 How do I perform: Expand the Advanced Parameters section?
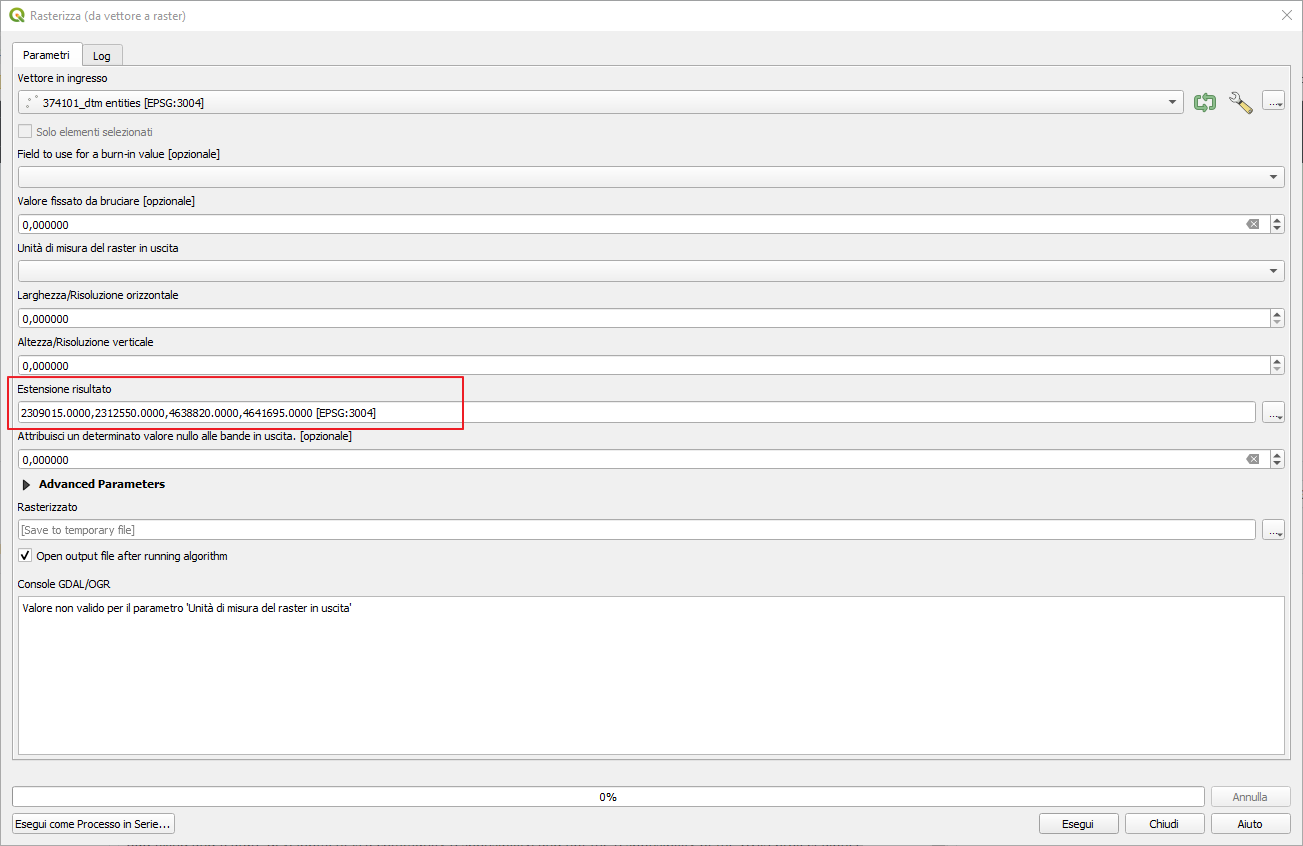27,484
